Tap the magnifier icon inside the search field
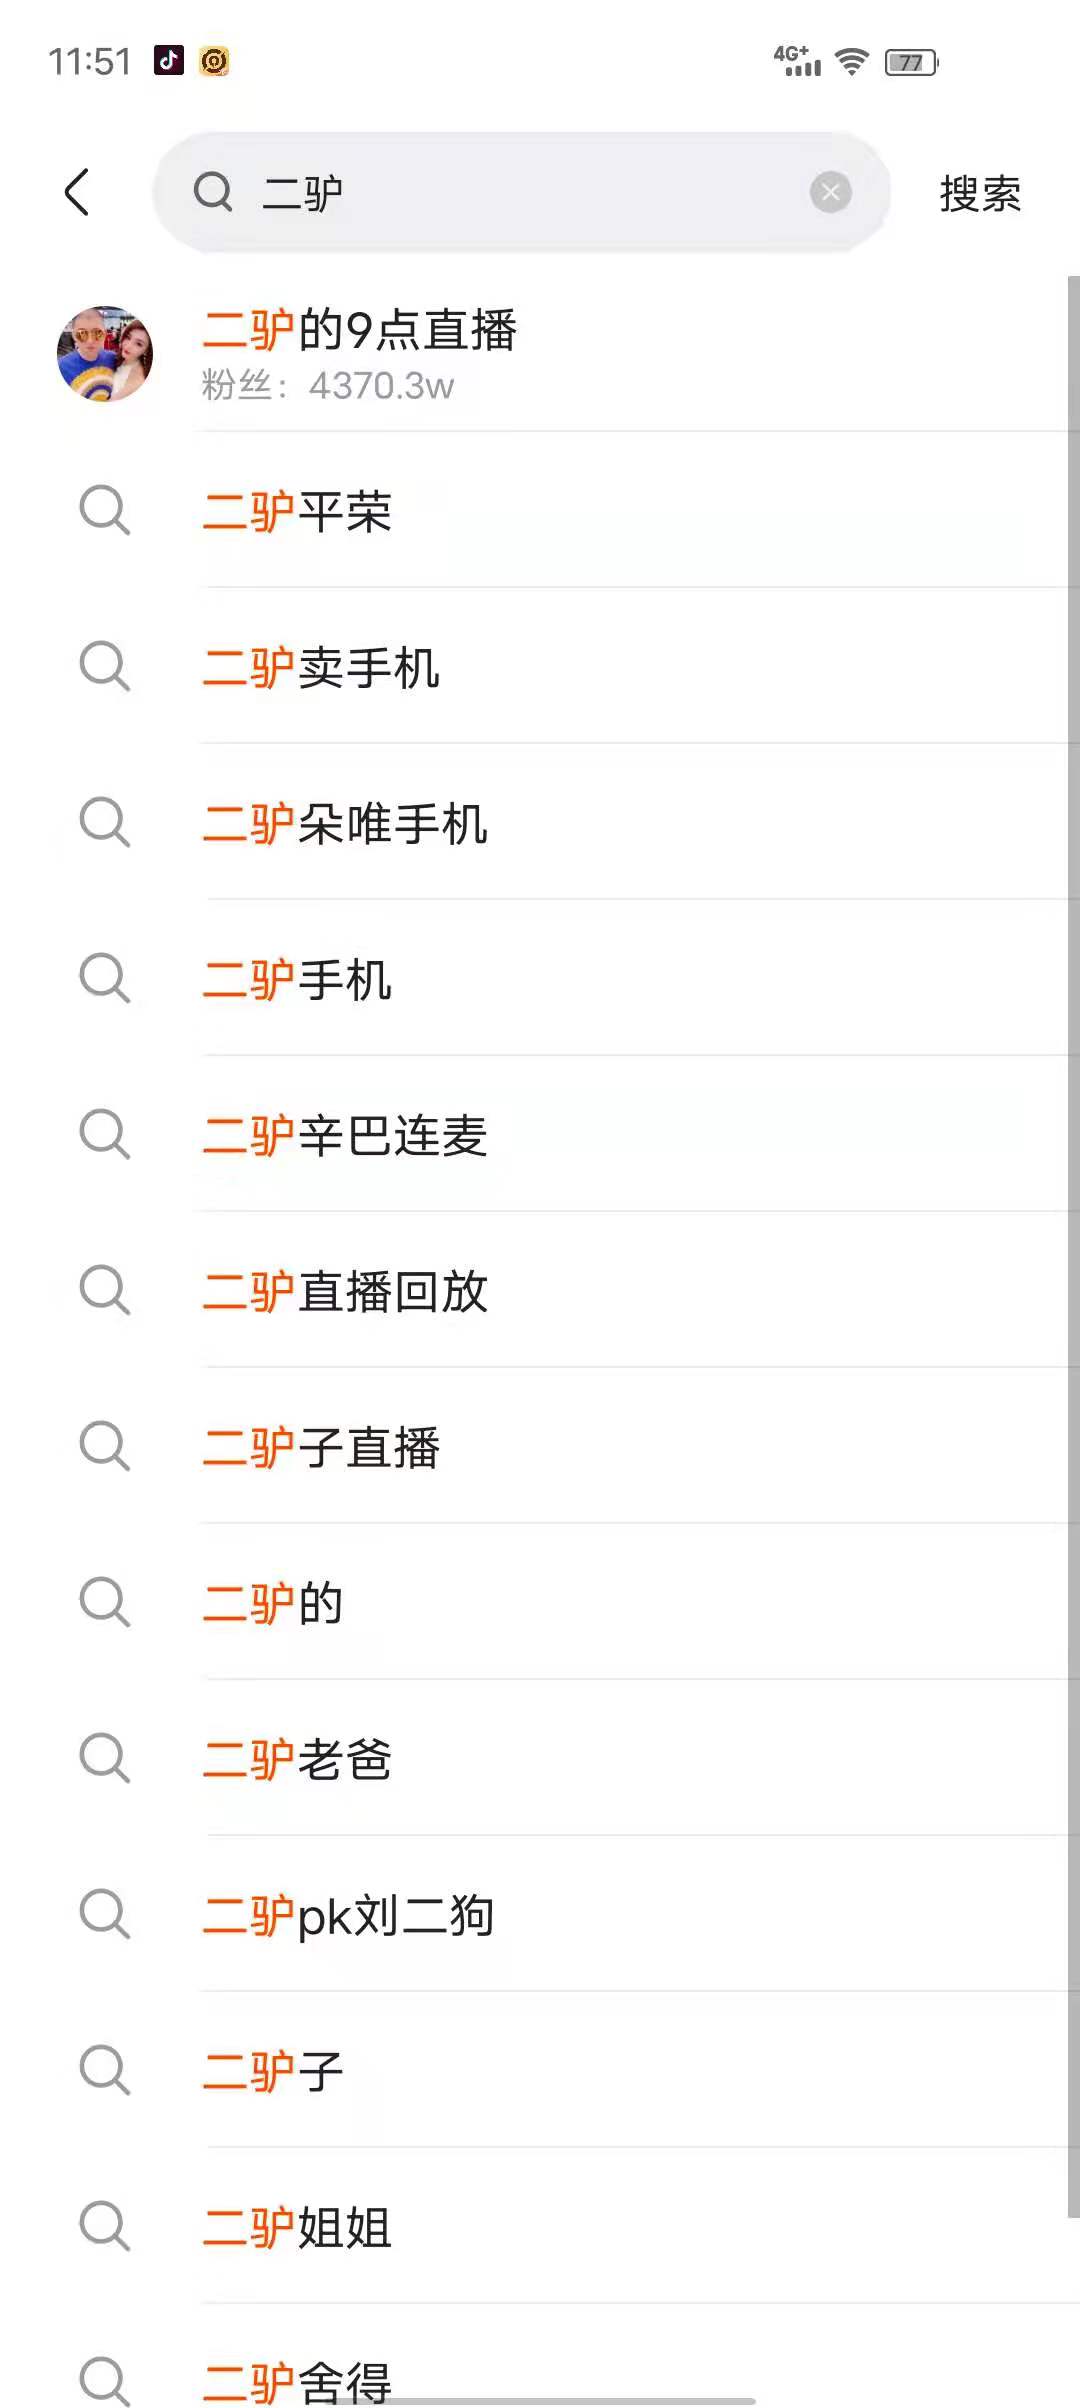1080x2408 pixels. point(213,192)
